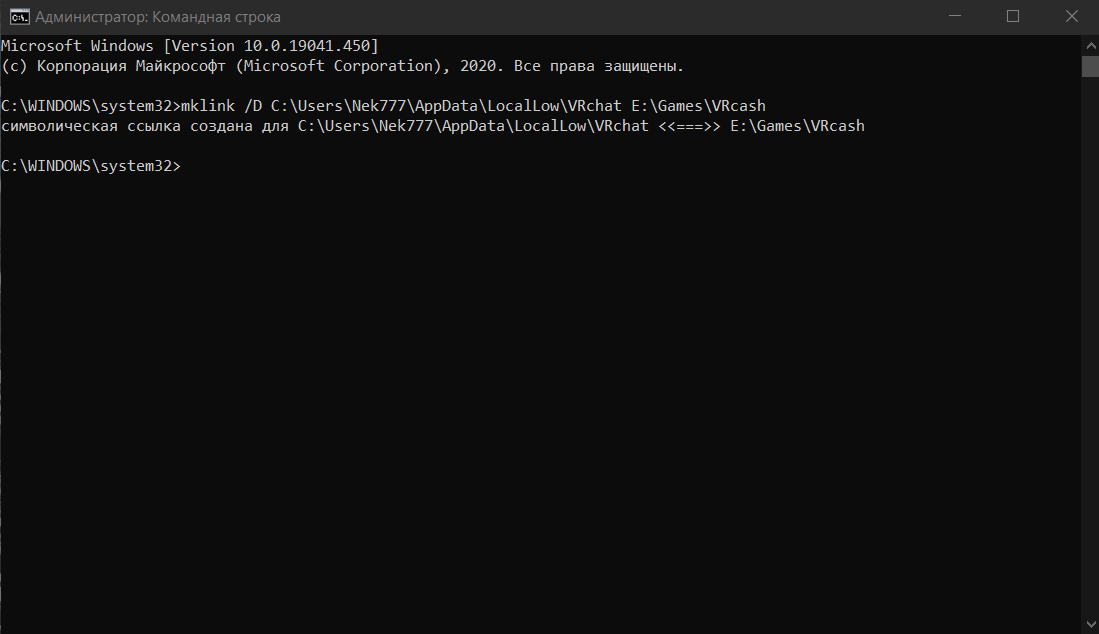Click the scrollbar down arrow

pos(1090,625)
